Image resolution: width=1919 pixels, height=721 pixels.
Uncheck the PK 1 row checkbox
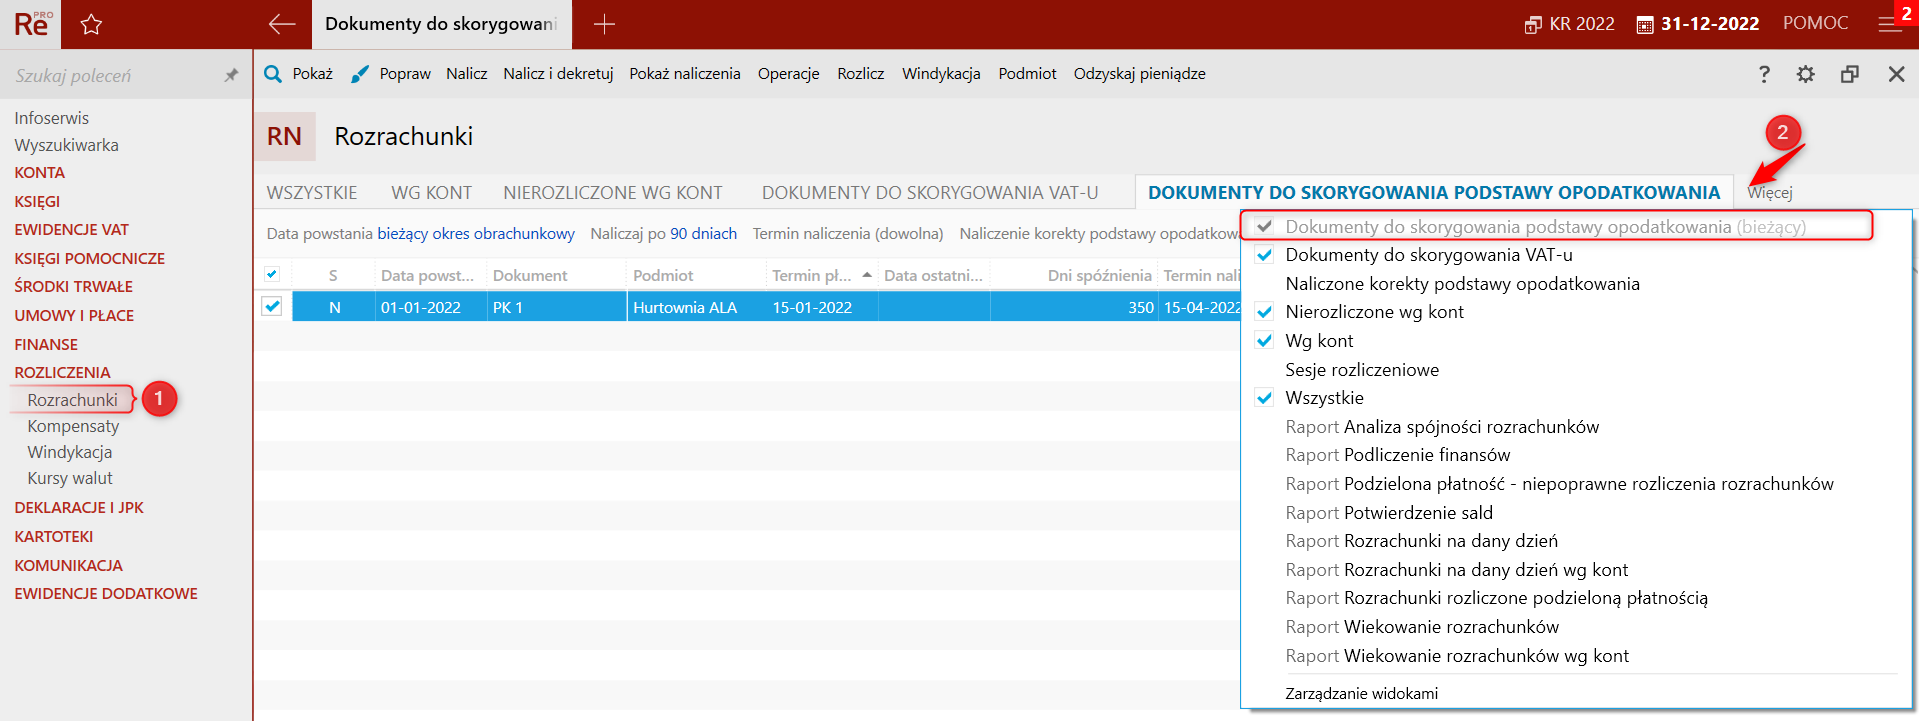(x=272, y=306)
